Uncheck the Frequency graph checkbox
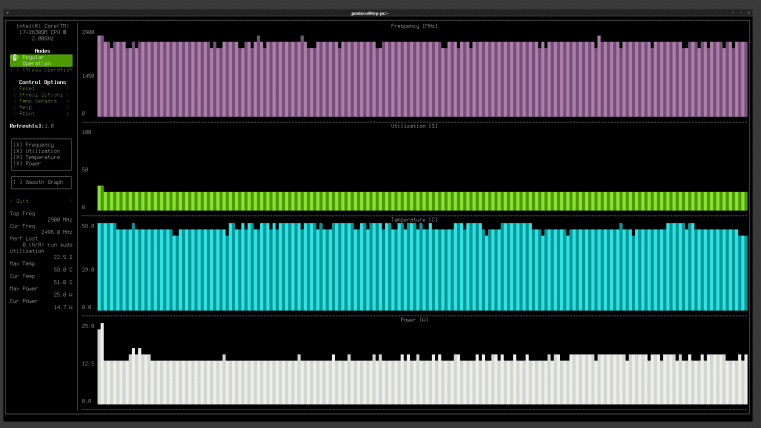 pyautogui.click(x=33, y=145)
